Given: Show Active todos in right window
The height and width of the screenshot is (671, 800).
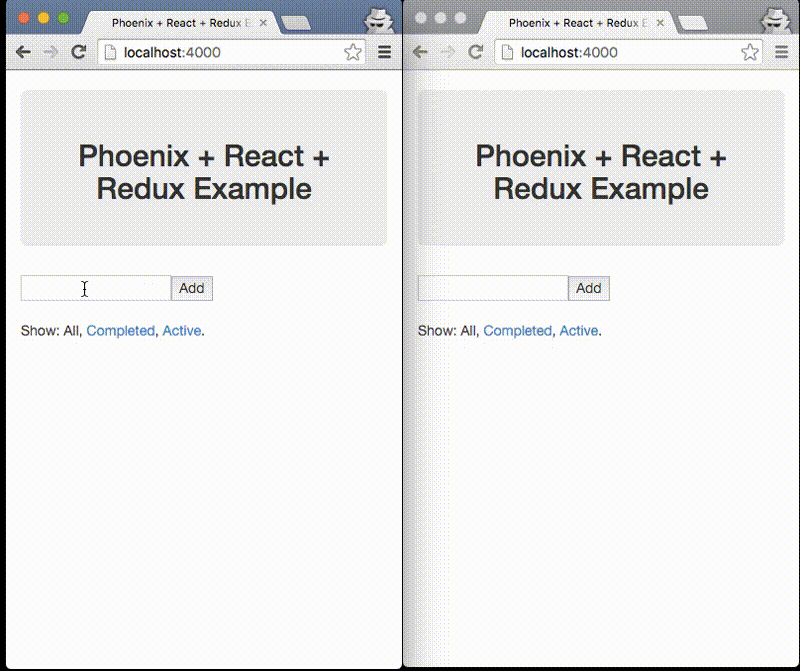Looking at the screenshot, I should coord(579,331).
